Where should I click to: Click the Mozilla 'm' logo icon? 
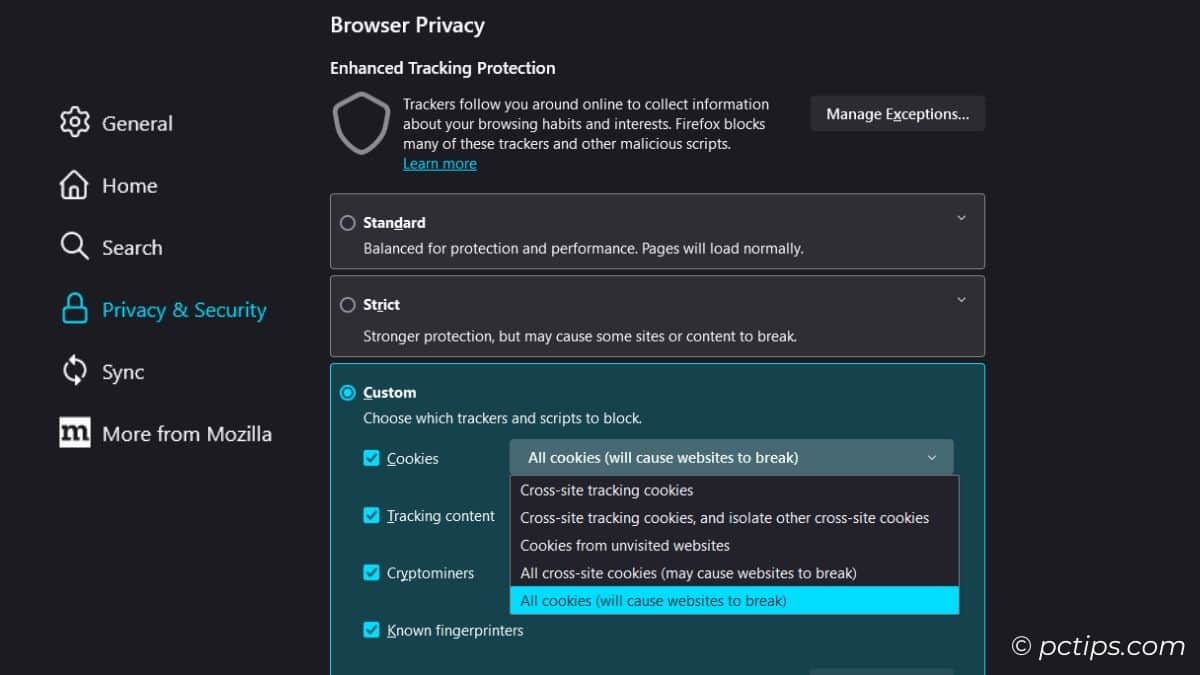coord(74,433)
